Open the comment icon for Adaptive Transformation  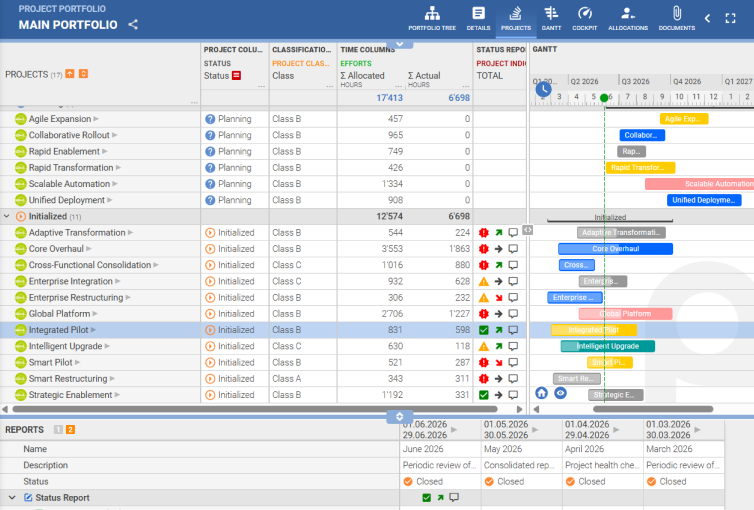(x=513, y=233)
